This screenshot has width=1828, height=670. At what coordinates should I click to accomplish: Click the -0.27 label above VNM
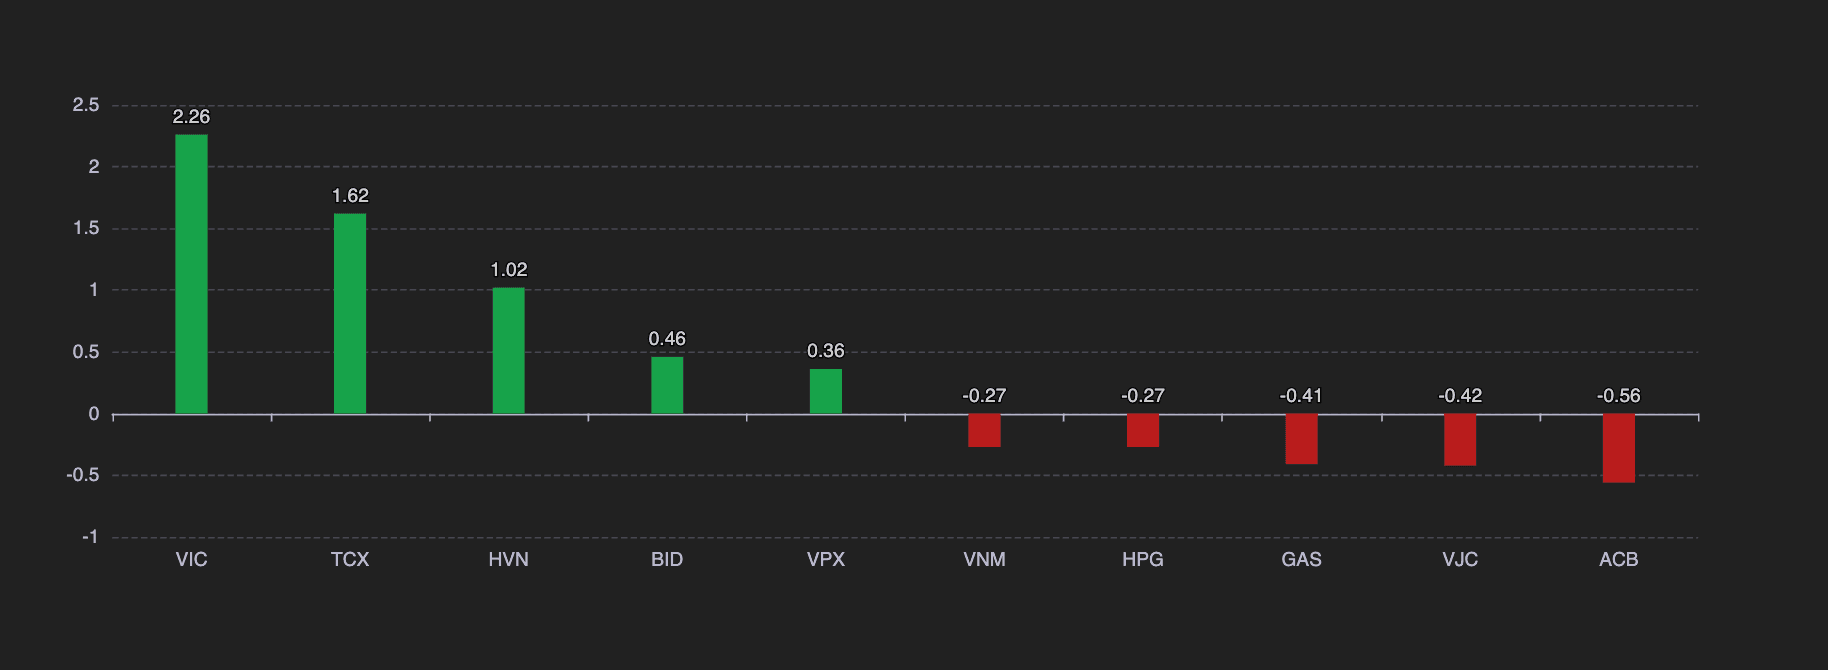984,396
